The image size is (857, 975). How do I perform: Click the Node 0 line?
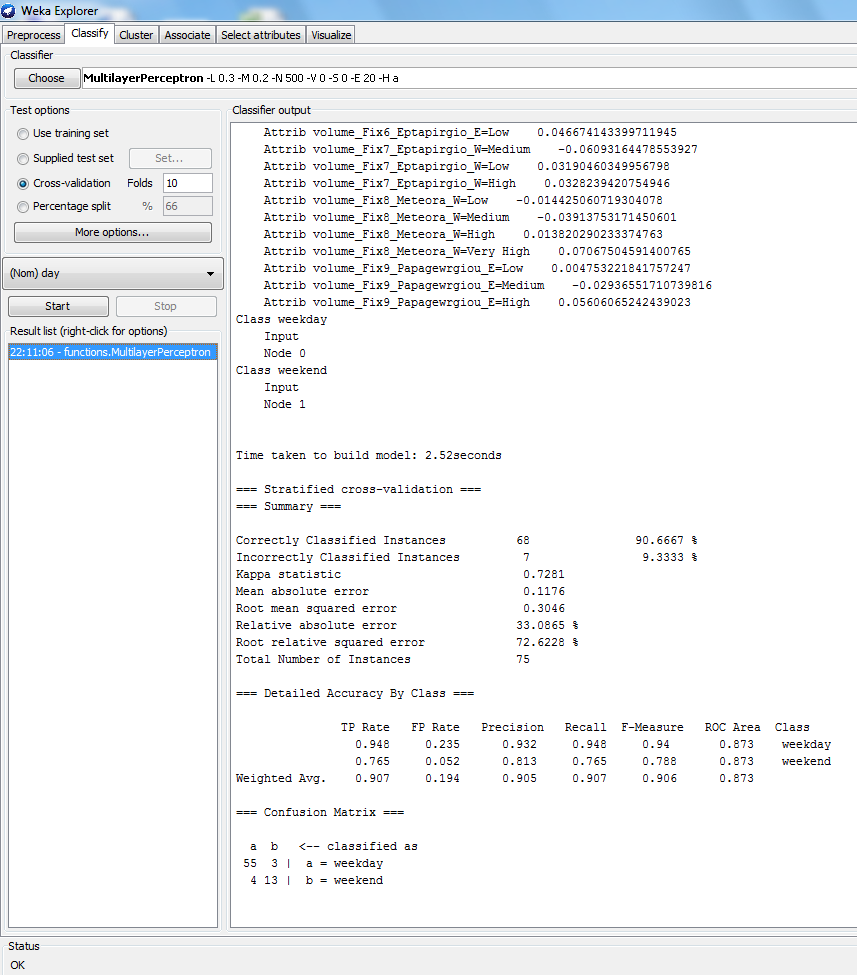(x=284, y=354)
